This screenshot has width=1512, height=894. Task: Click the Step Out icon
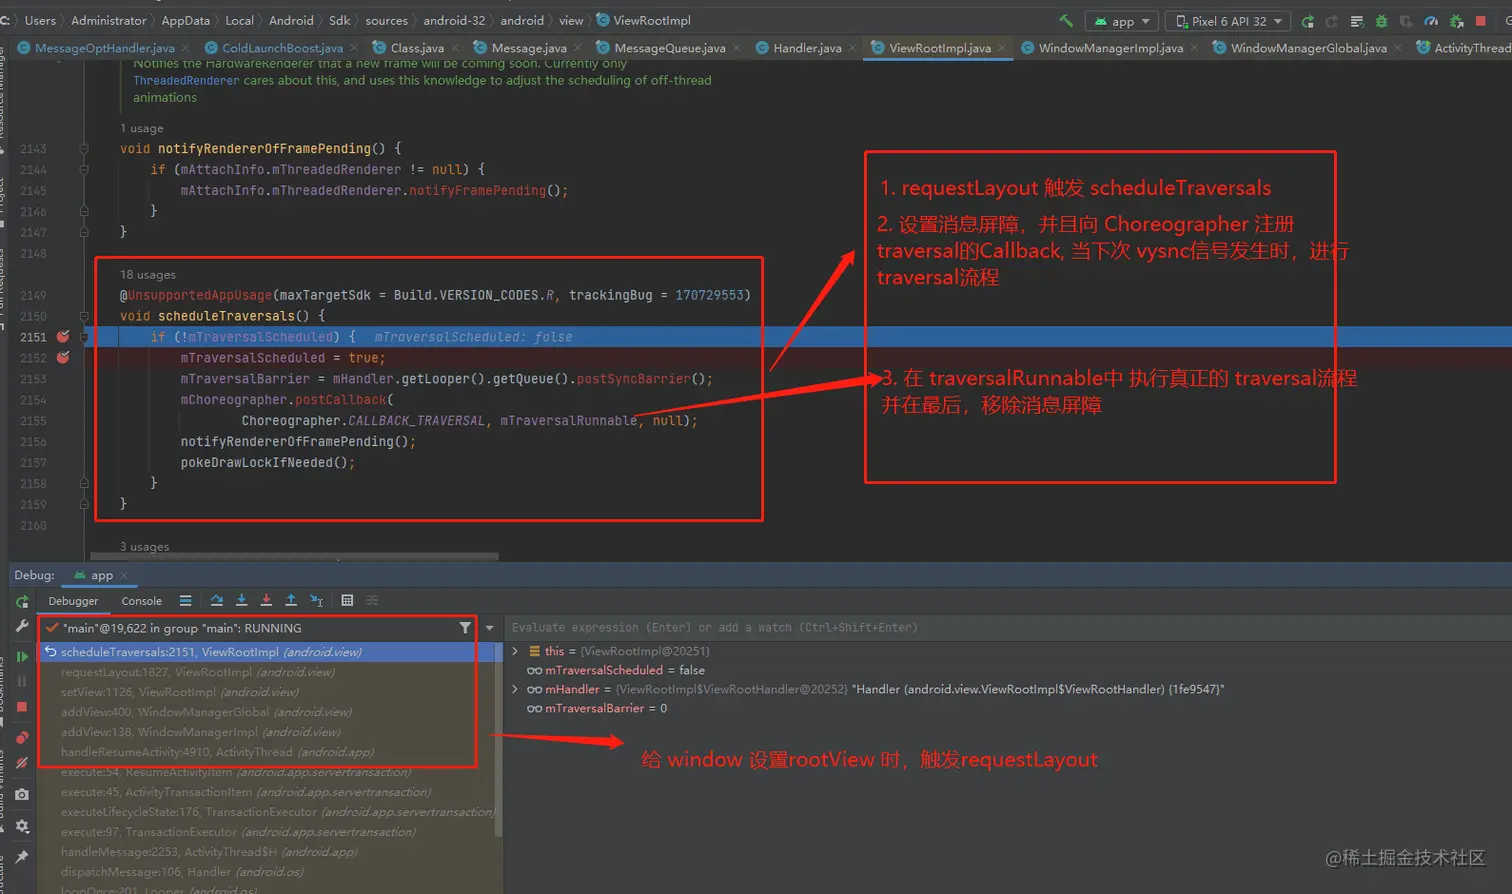[291, 601]
